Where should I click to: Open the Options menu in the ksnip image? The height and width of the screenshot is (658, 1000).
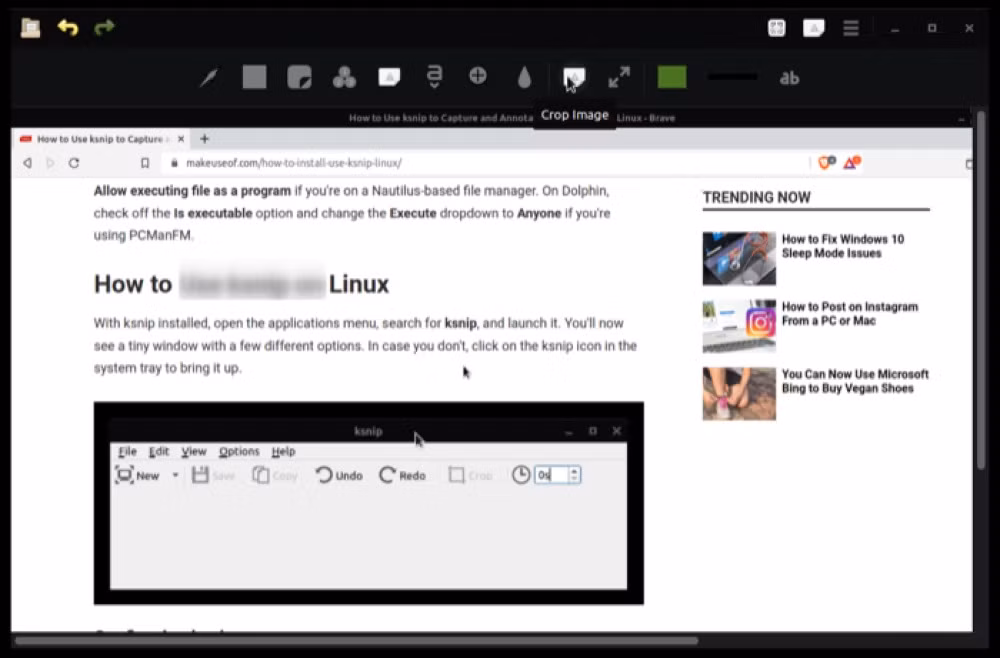pos(239,451)
